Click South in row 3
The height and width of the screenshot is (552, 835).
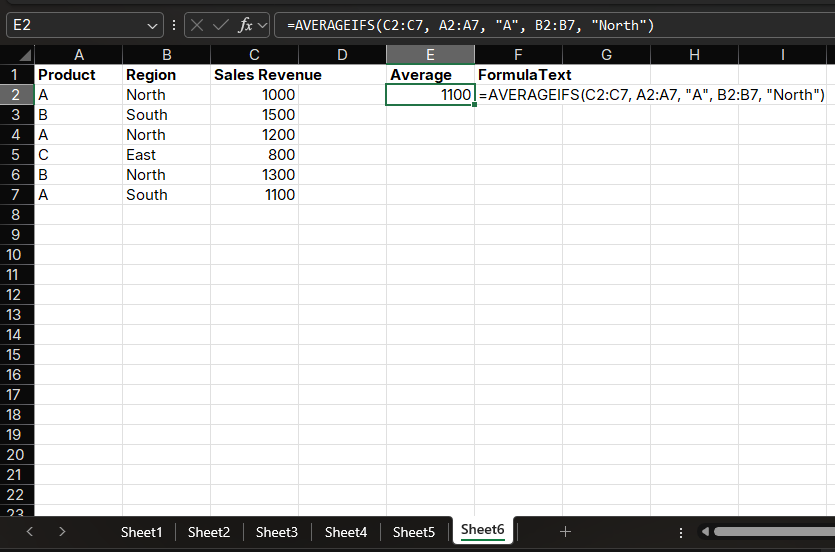coord(167,115)
